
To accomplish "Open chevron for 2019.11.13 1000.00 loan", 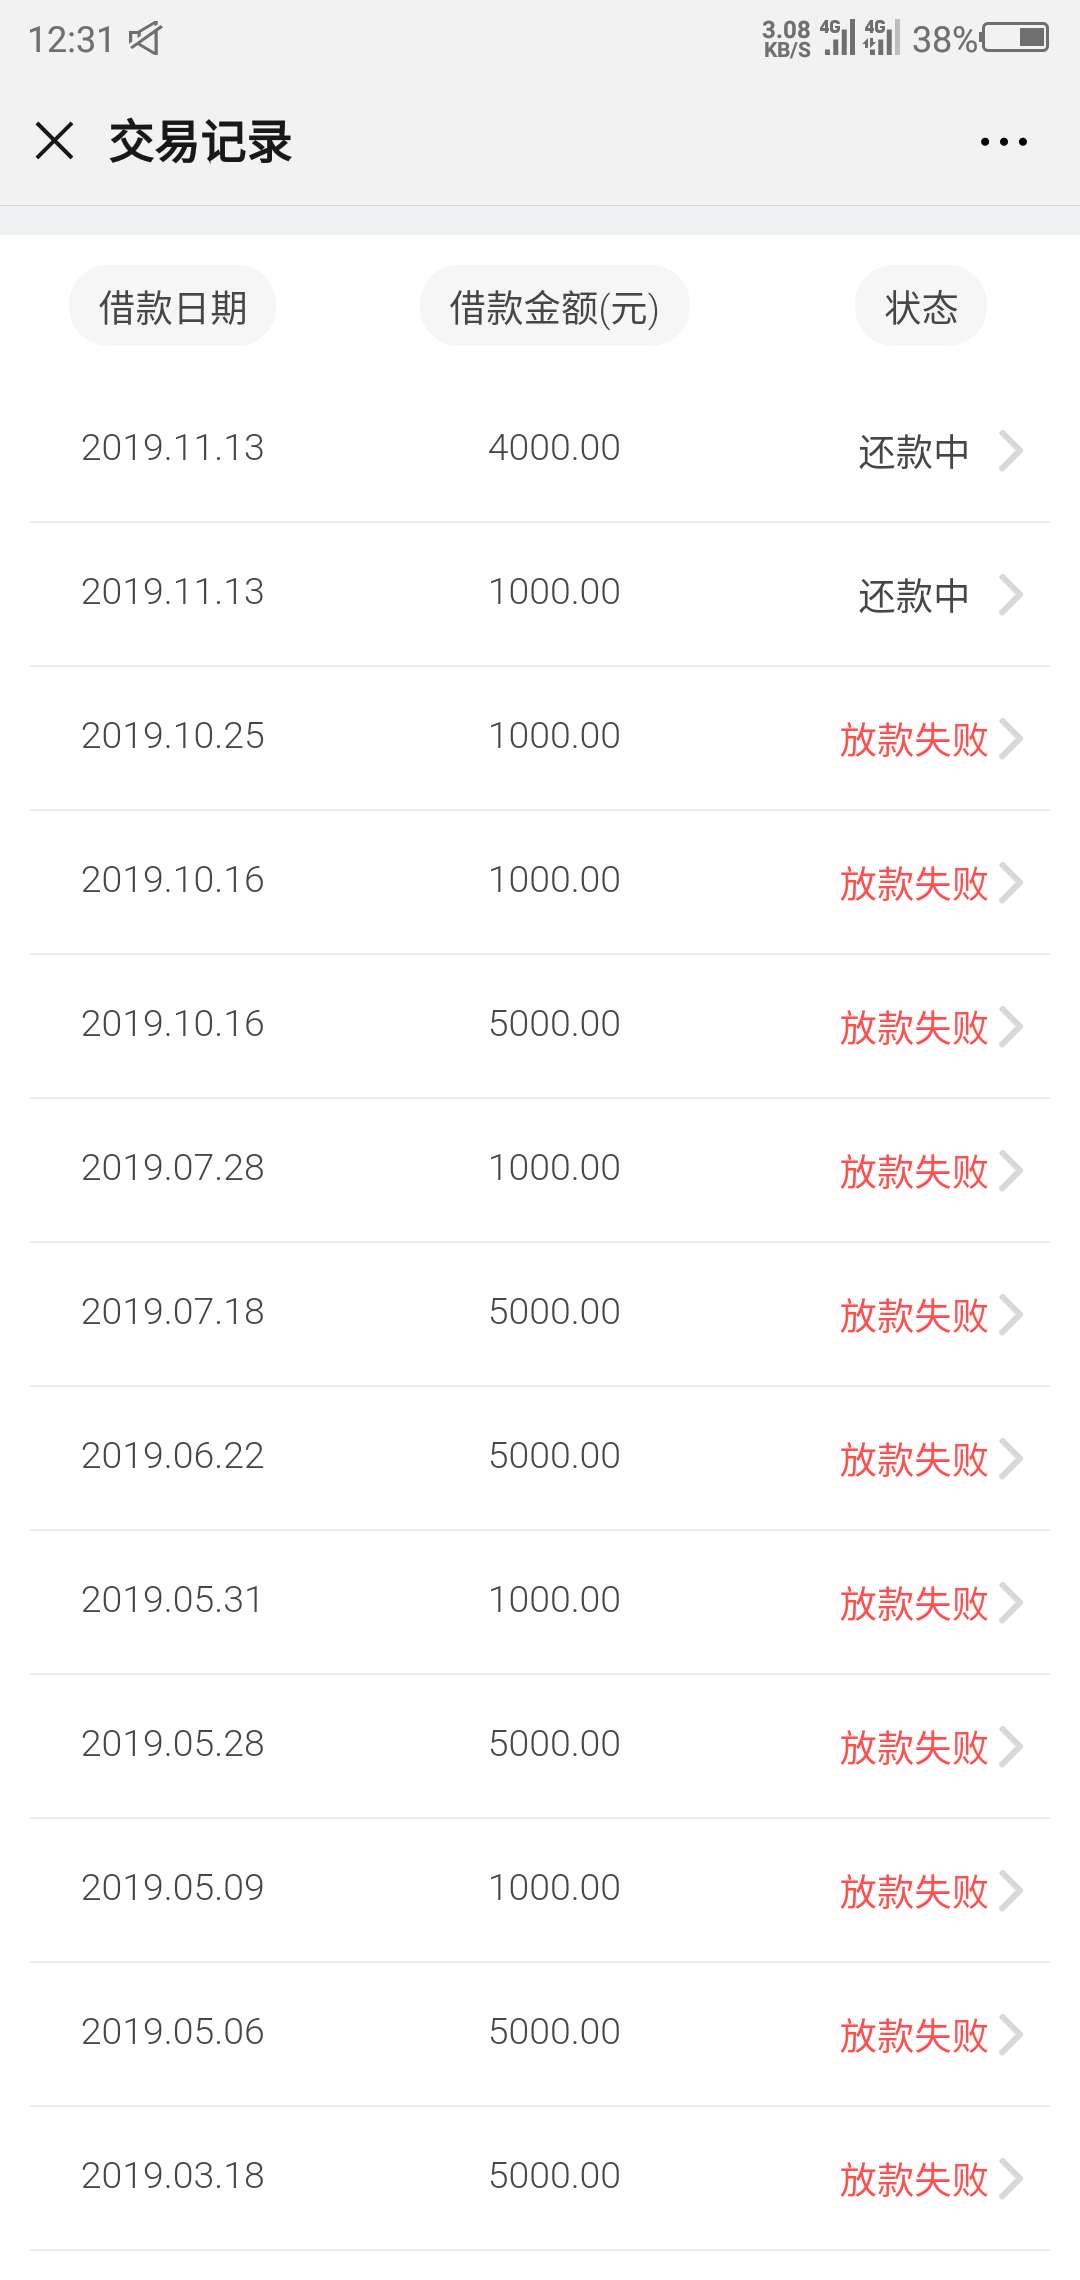I will click(x=1011, y=595).
